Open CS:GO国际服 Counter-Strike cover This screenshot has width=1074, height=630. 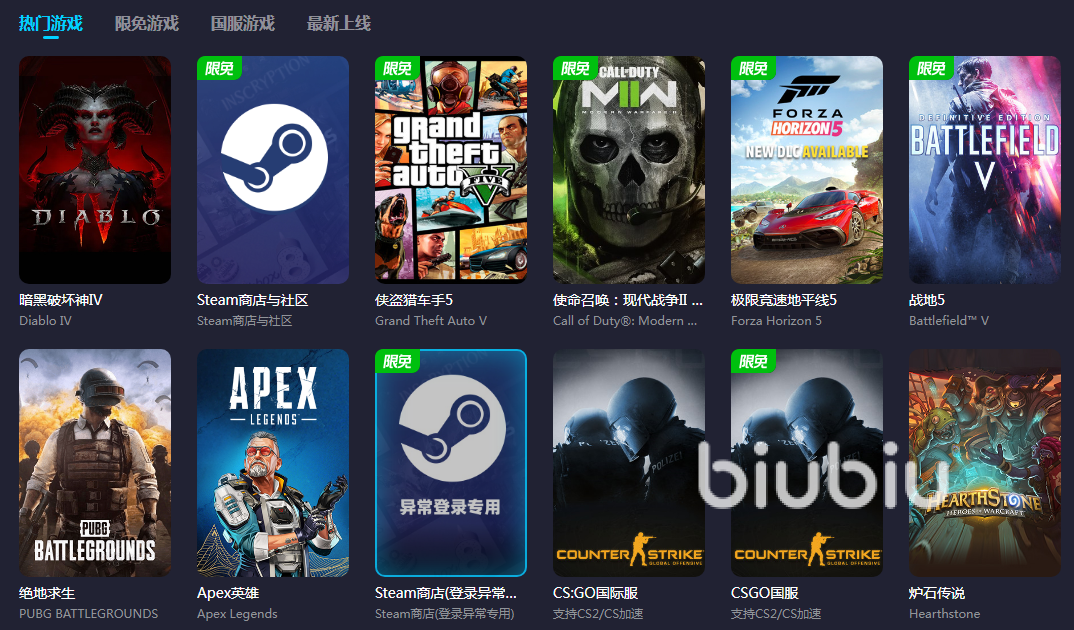[629, 463]
